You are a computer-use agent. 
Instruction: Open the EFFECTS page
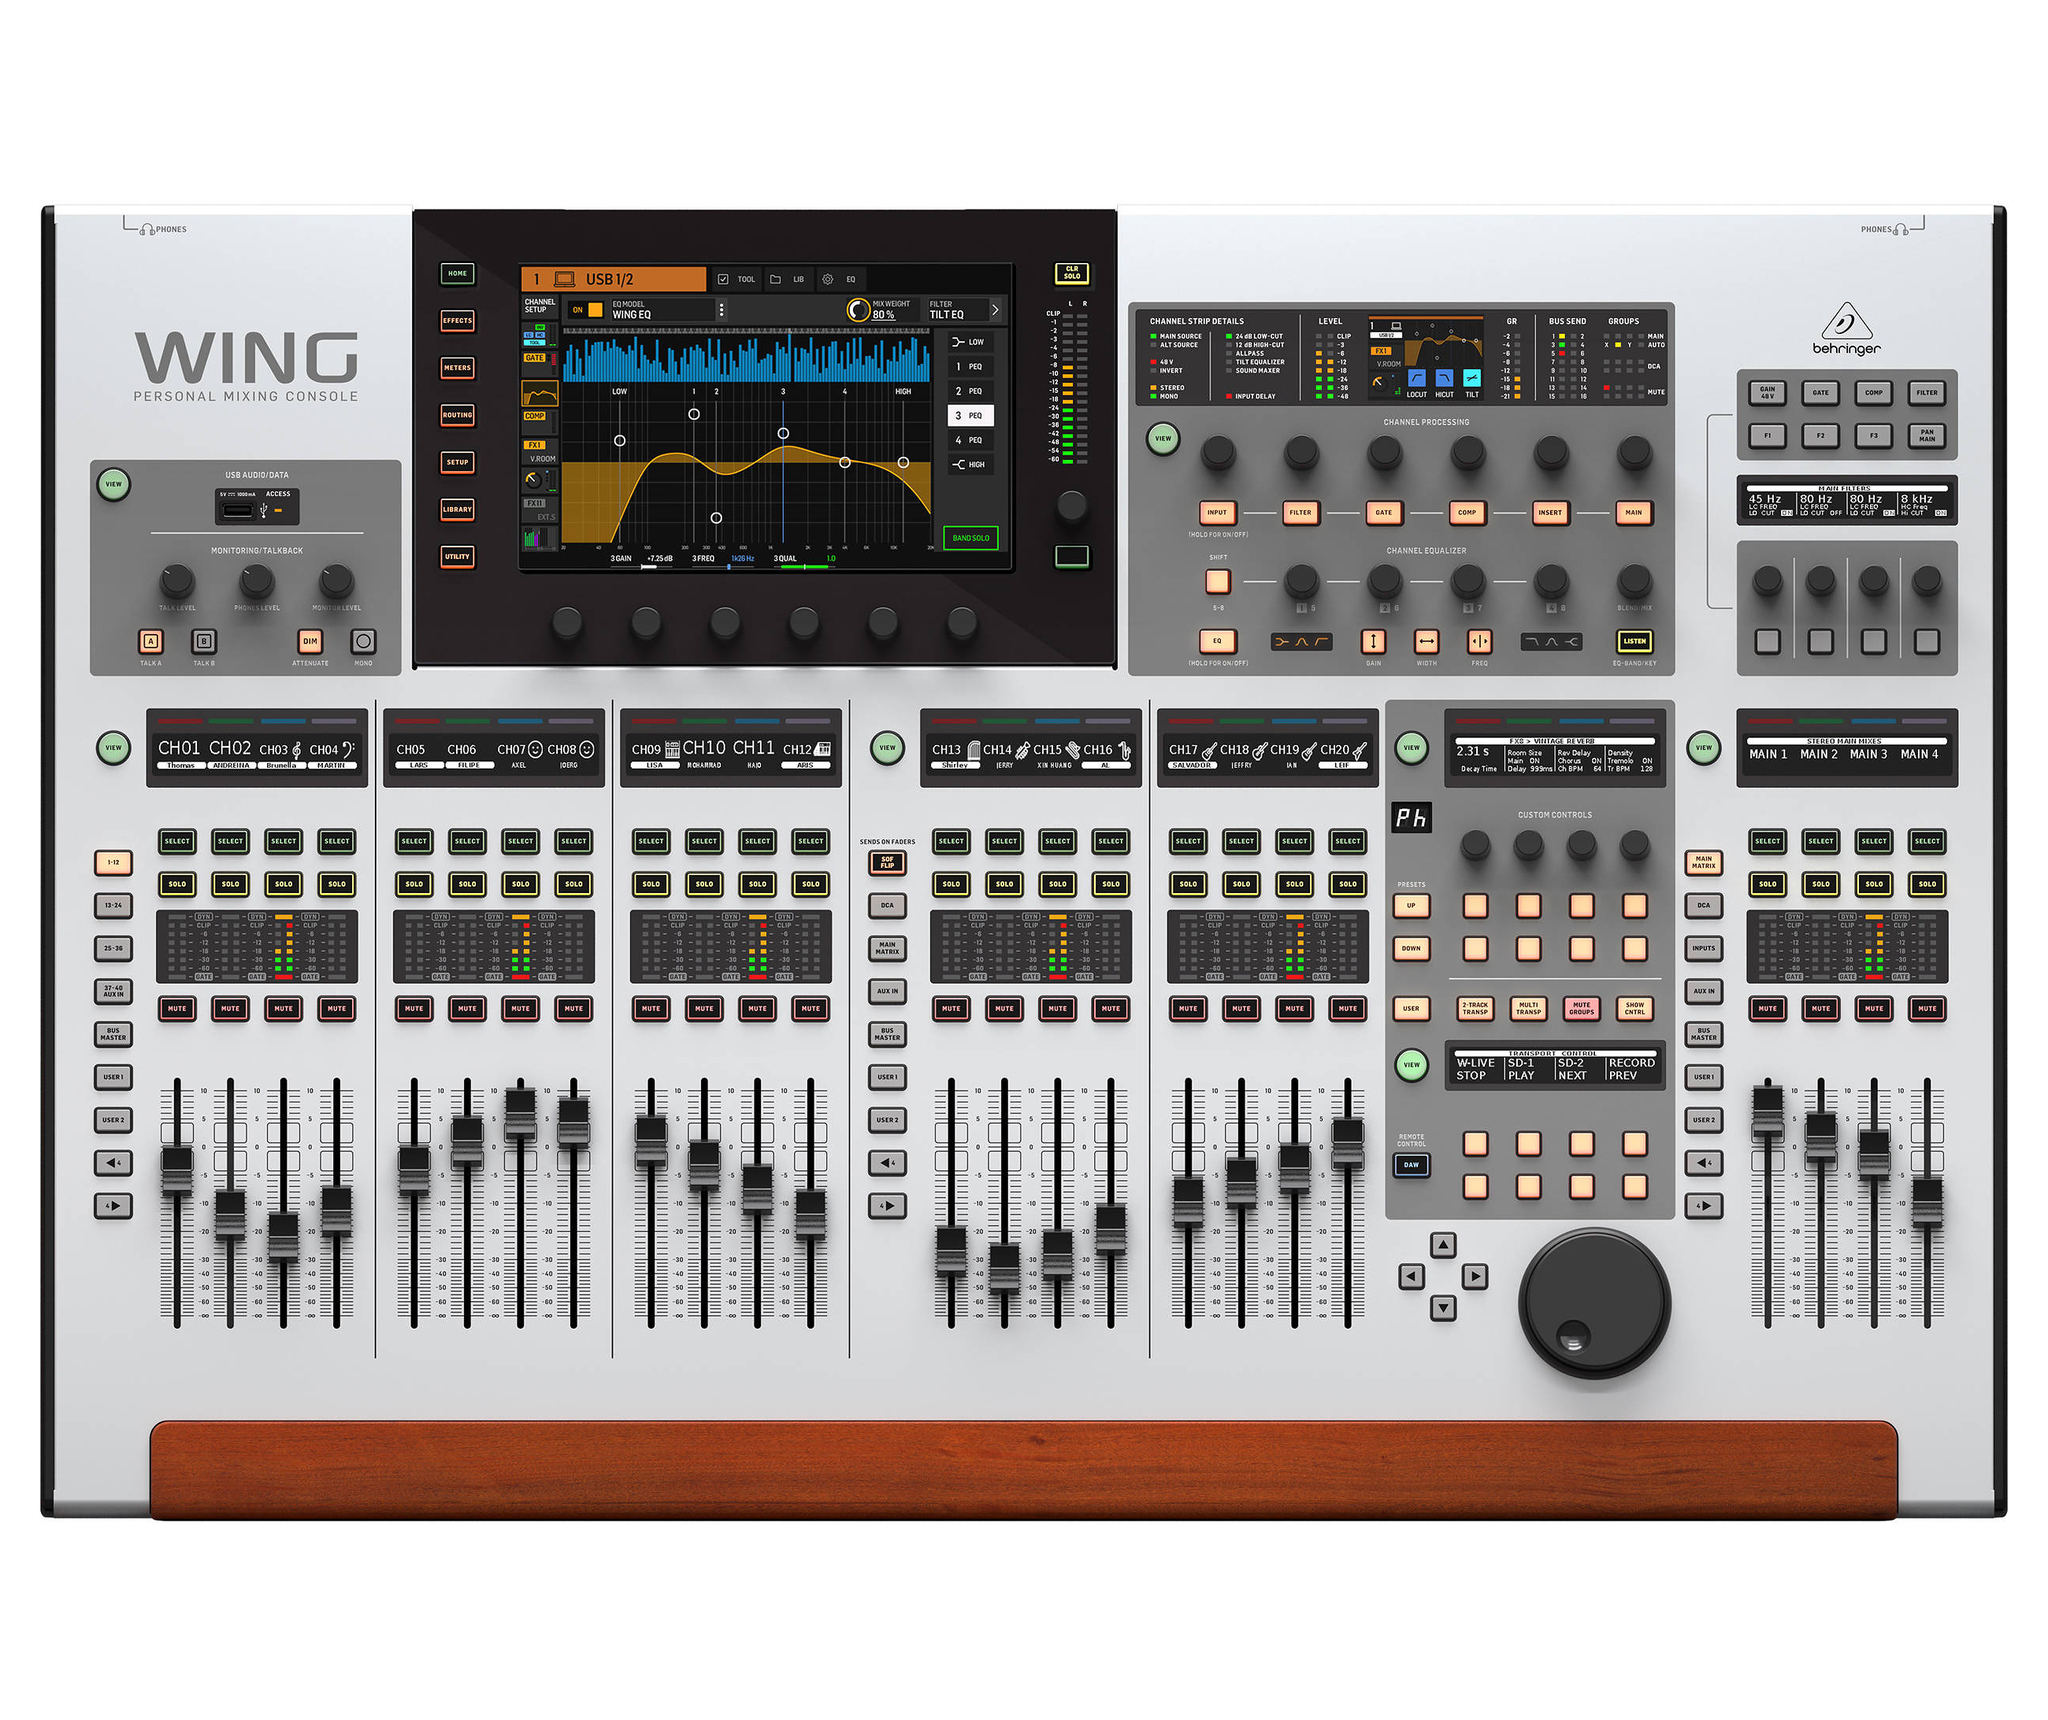point(457,321)
